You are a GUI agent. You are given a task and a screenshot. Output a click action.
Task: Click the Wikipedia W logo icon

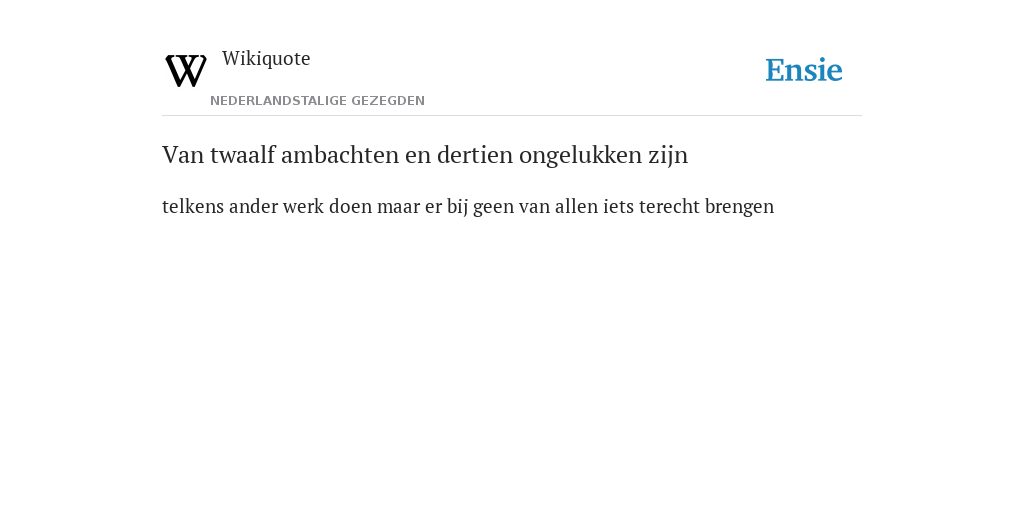tap(186, 71)
